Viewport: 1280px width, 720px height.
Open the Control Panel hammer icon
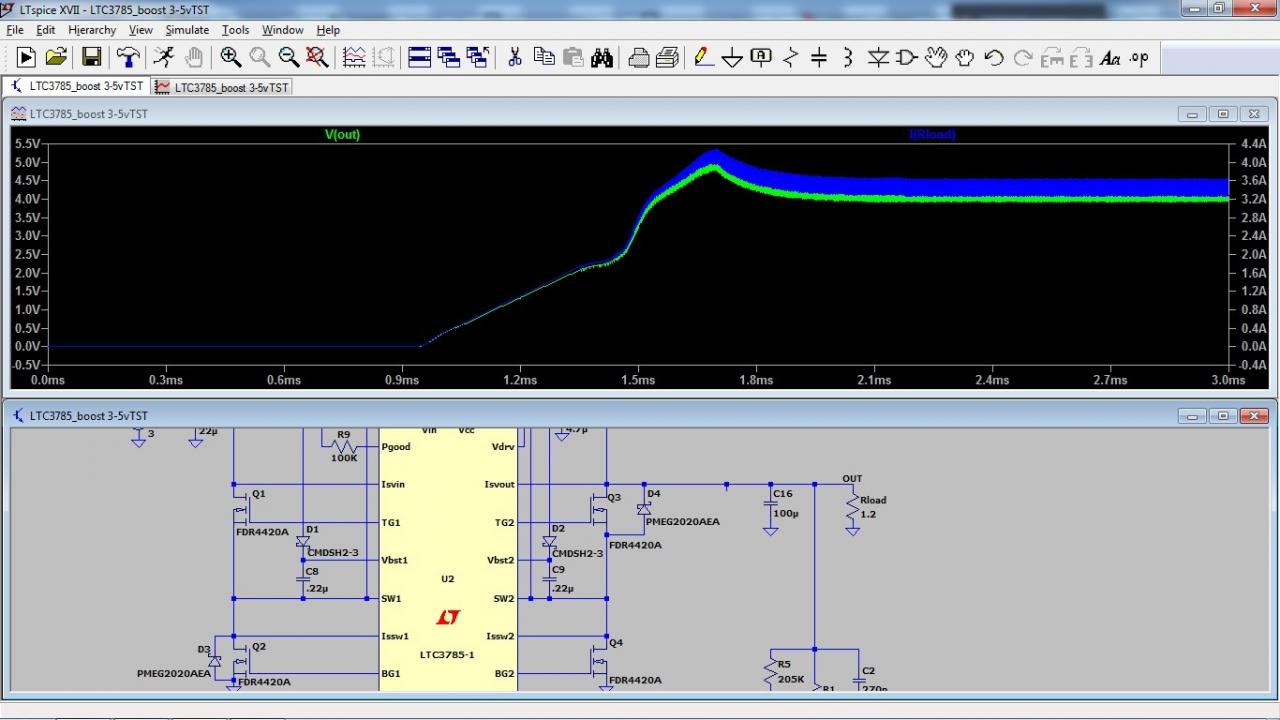point(128,57)
